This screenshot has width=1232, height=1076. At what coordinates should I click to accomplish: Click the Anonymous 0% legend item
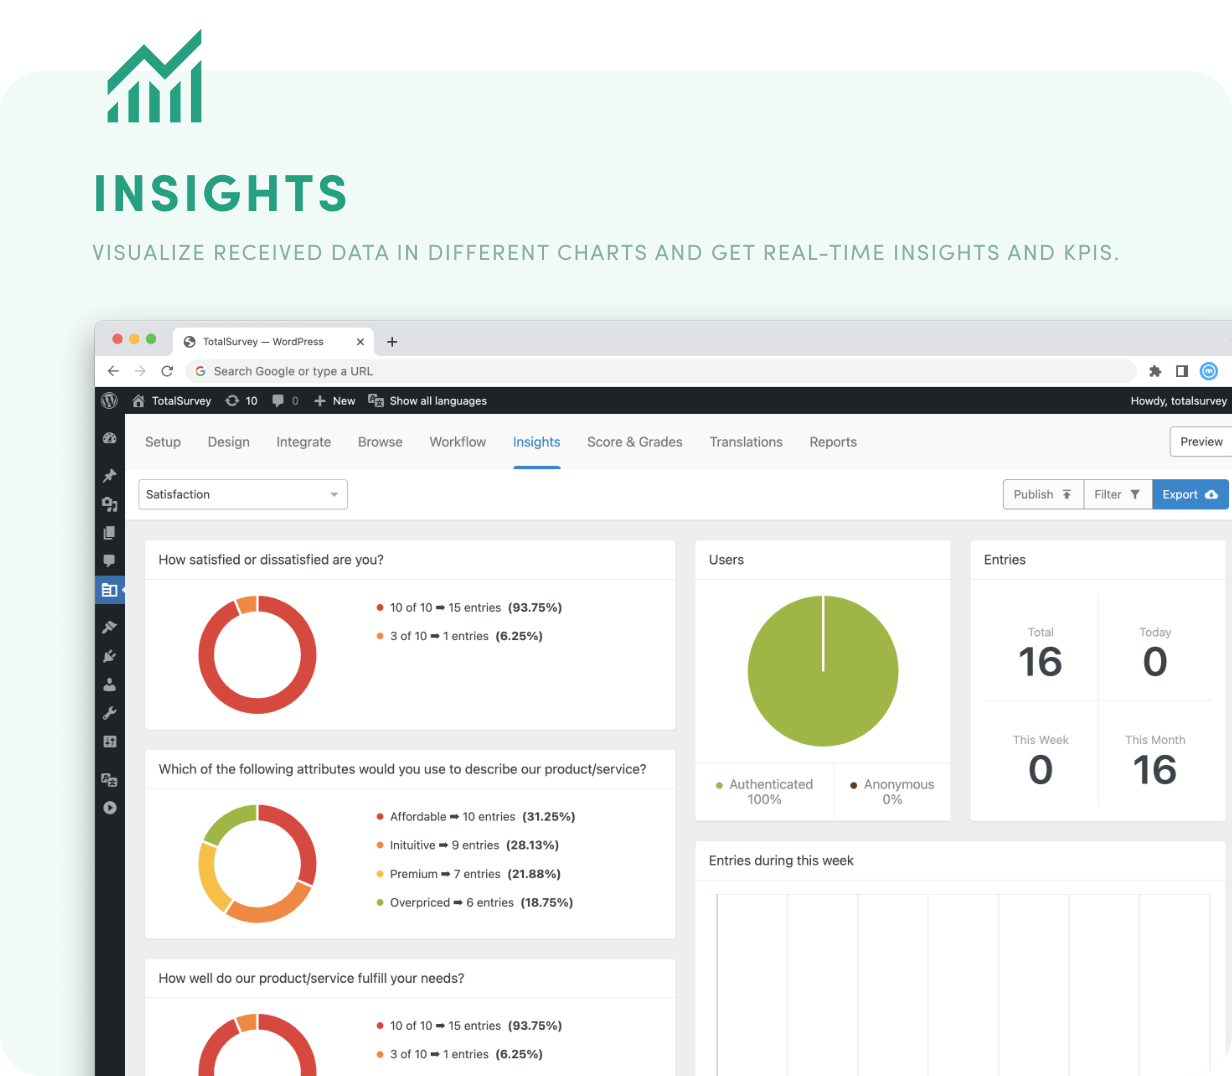point(892,792)
